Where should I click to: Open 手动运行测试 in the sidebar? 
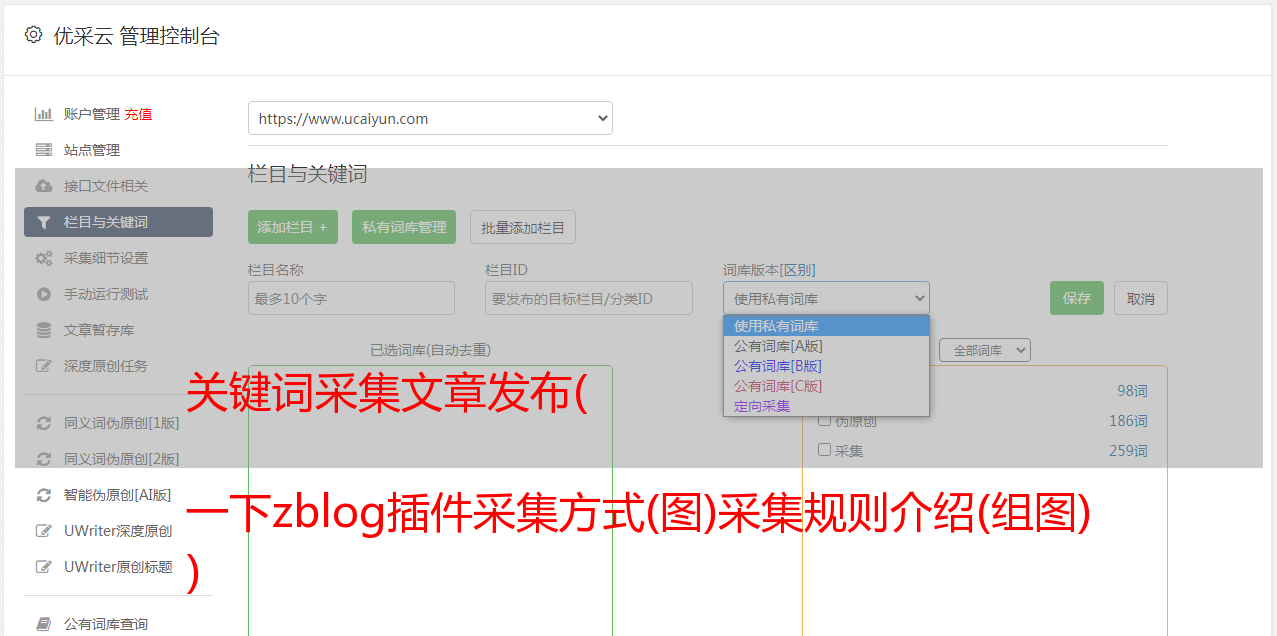tap(106, 294)
